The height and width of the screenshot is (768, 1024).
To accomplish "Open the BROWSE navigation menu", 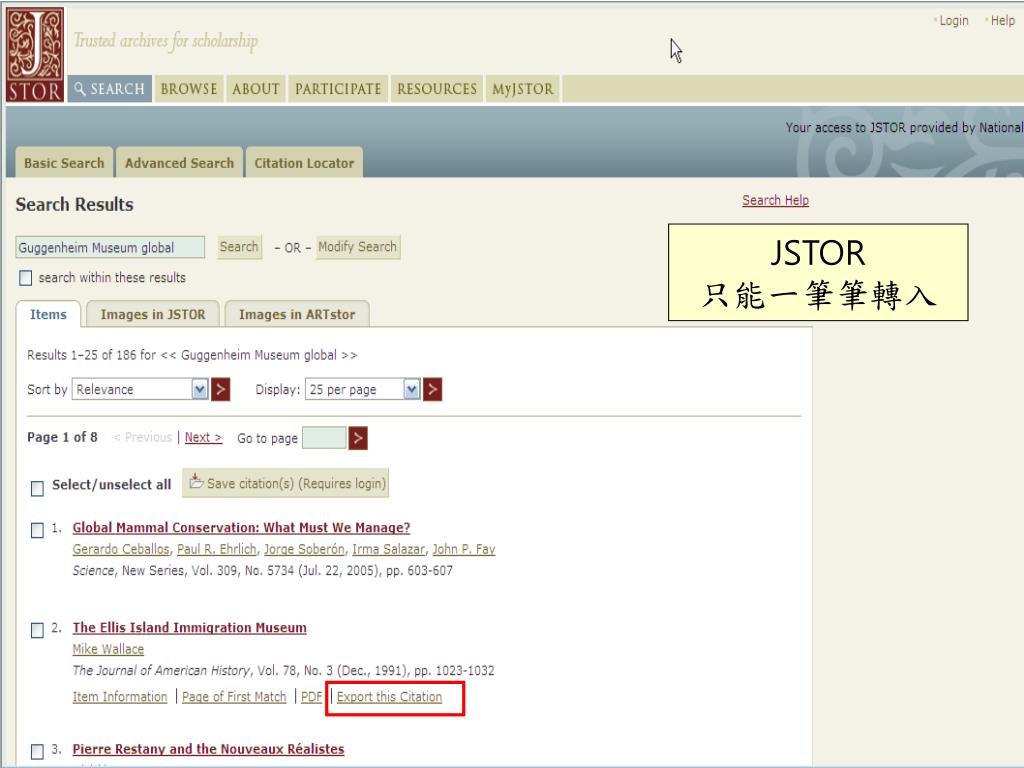I will click(189, 89).
